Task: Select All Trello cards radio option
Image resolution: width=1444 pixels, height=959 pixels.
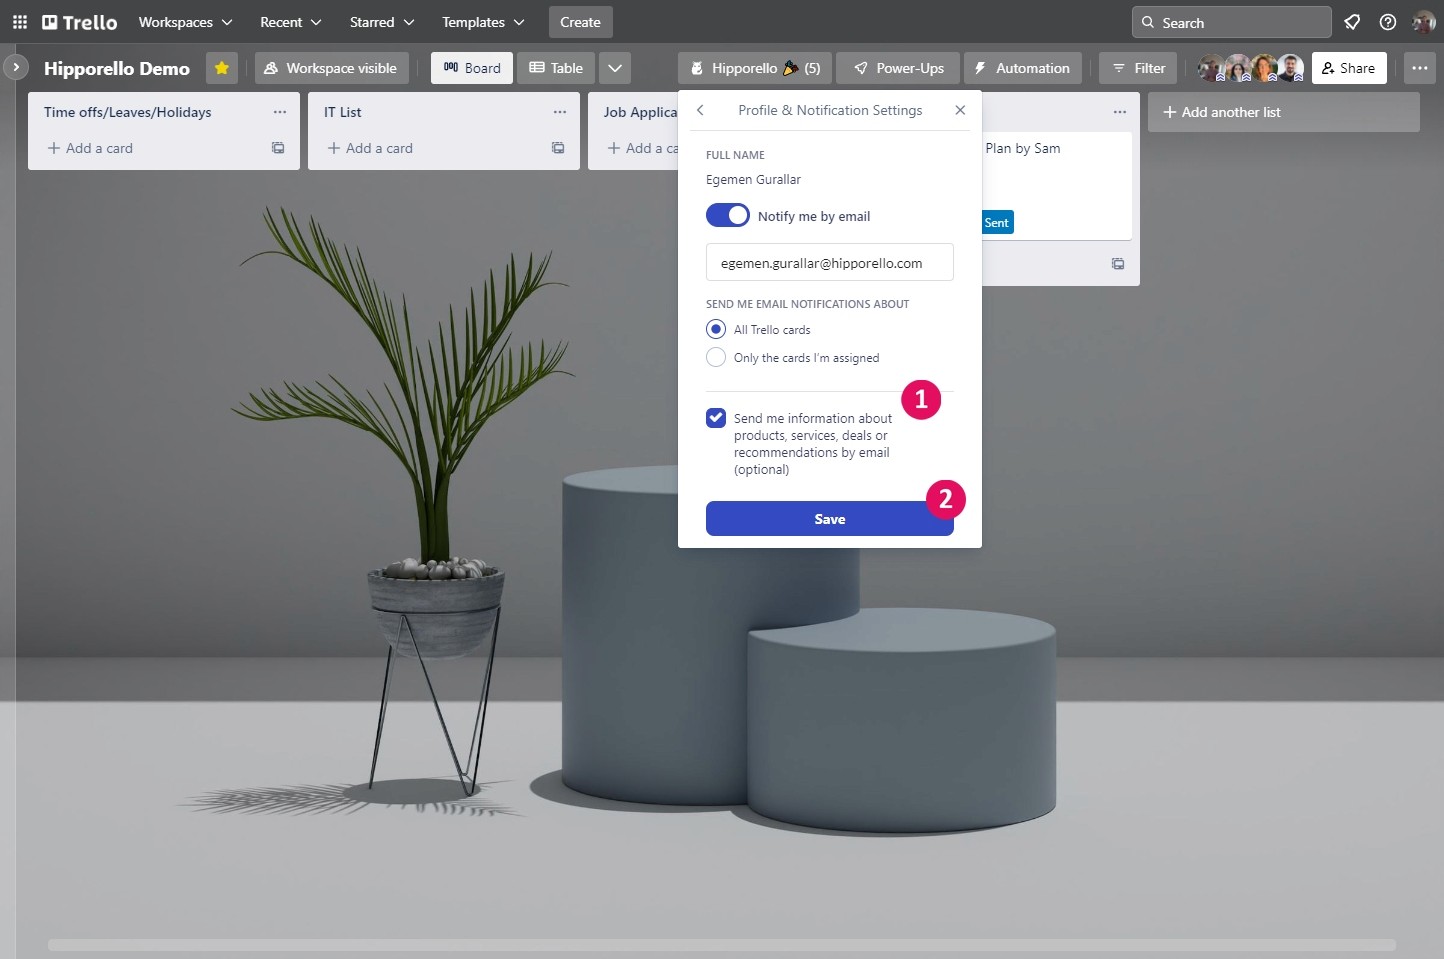Action: (716, 329)
